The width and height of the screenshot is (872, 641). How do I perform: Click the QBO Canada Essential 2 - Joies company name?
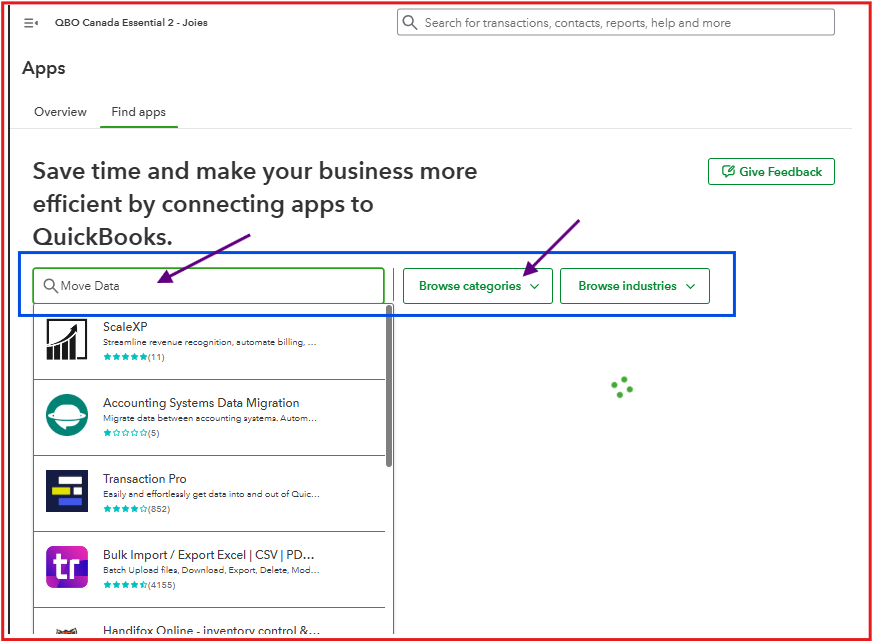coord(131,23)
